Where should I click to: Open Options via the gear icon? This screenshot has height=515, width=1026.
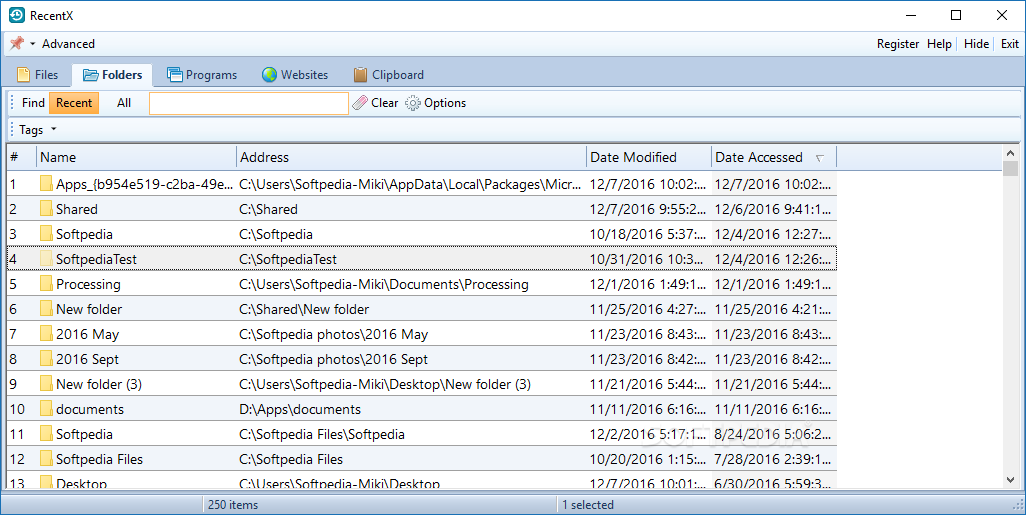point(412,103)
